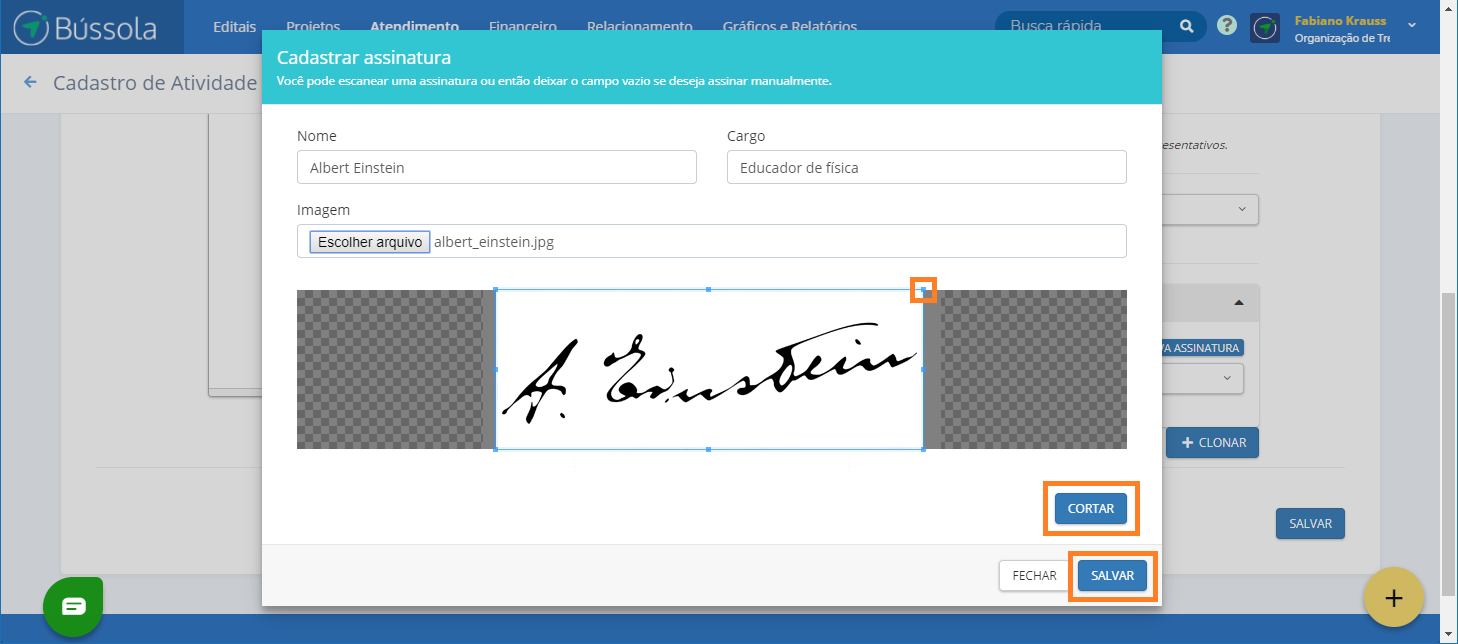Viewport: 1458px width, 644px height.
Task: Click the CLONAR button behind the dialog
Action: click(1212, 443)
